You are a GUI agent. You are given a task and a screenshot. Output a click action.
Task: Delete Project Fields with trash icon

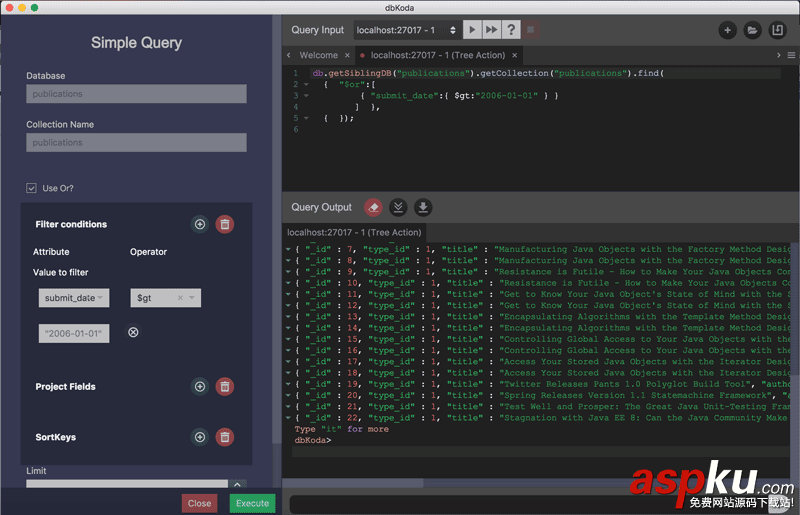(225, 386)
